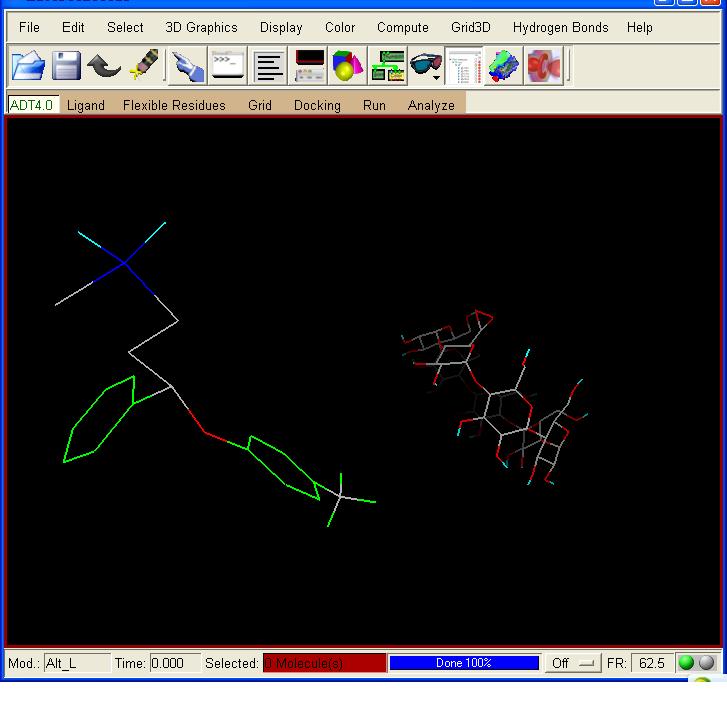Open the Compute menu

[402, 28]
